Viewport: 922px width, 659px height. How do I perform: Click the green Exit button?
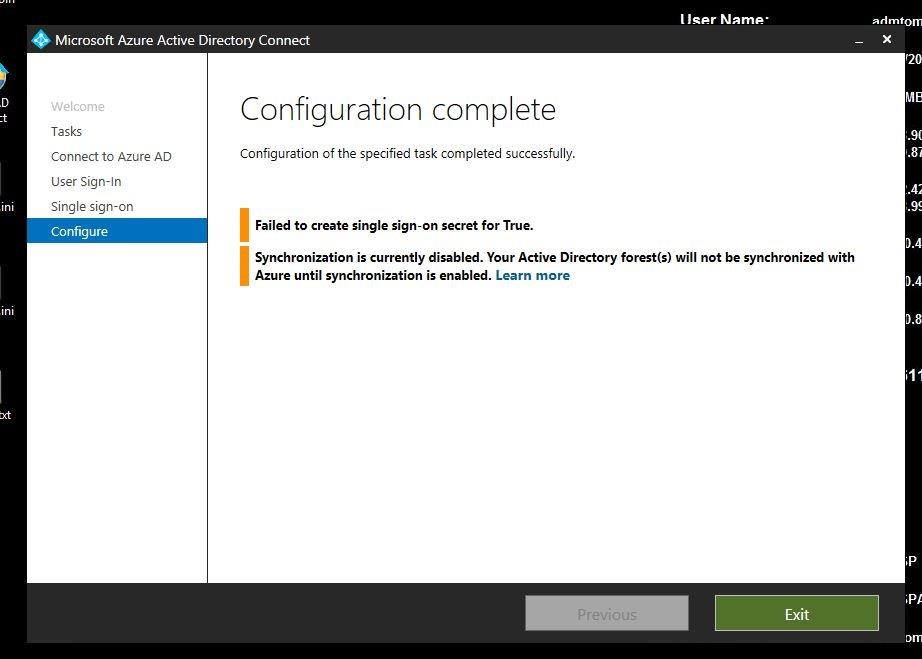point(797,613)
